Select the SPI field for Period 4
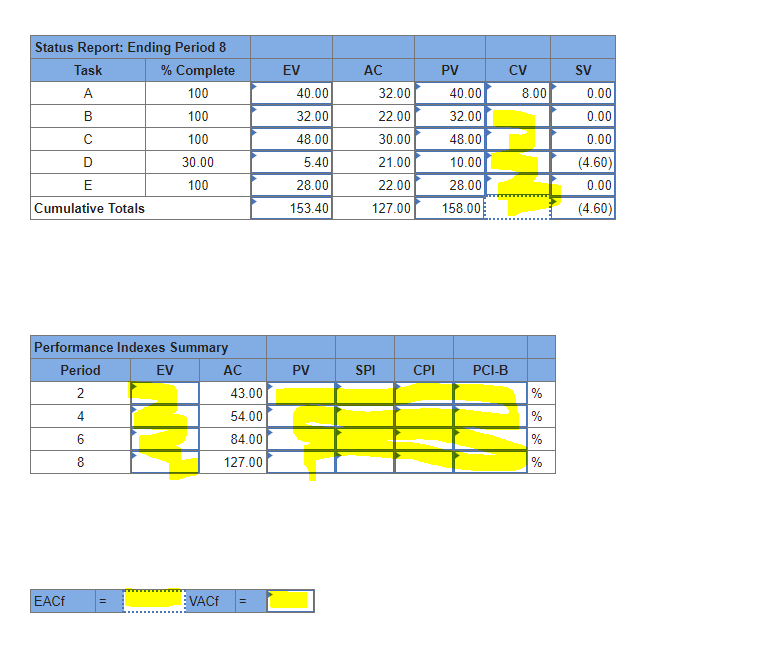 point(365,416)
